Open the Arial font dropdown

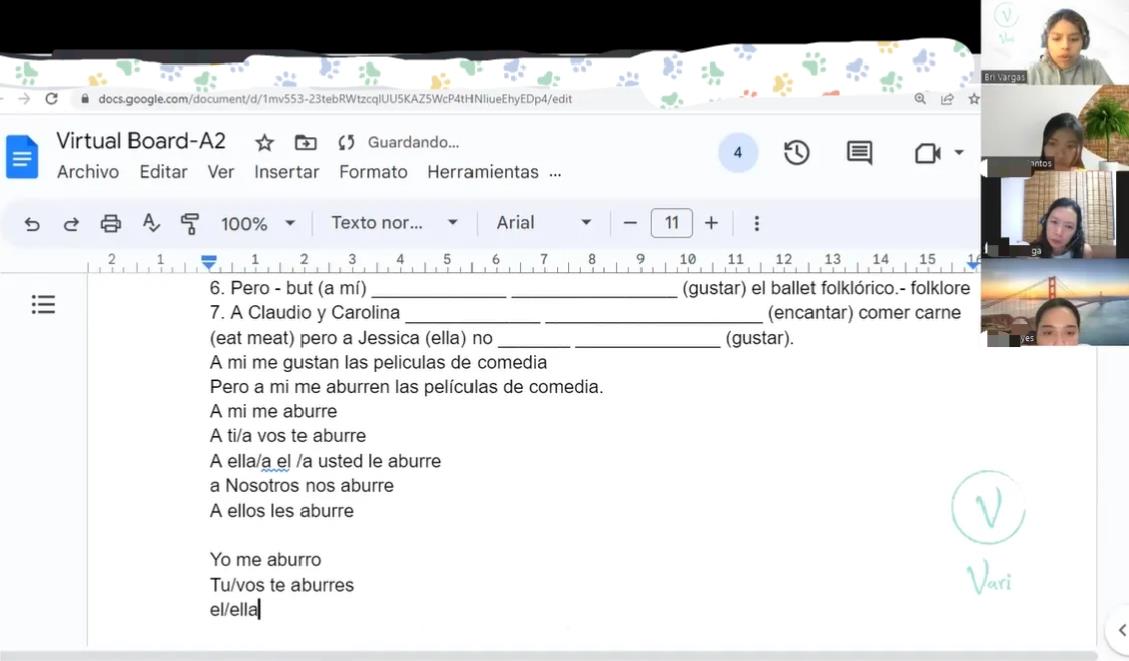point(543,223)
